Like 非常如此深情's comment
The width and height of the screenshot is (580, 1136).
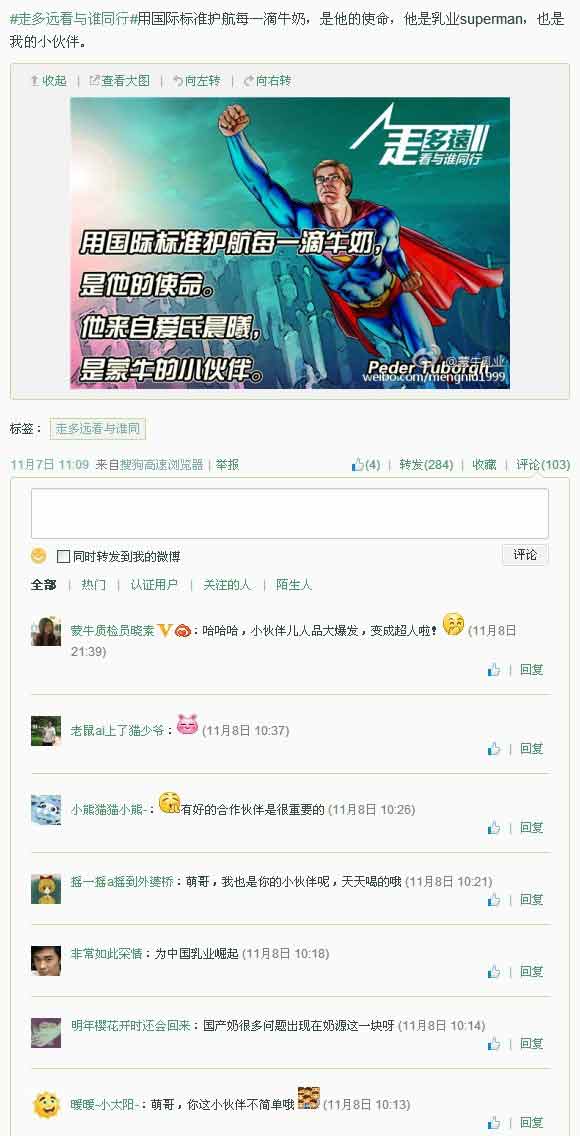tap(494, 972)
